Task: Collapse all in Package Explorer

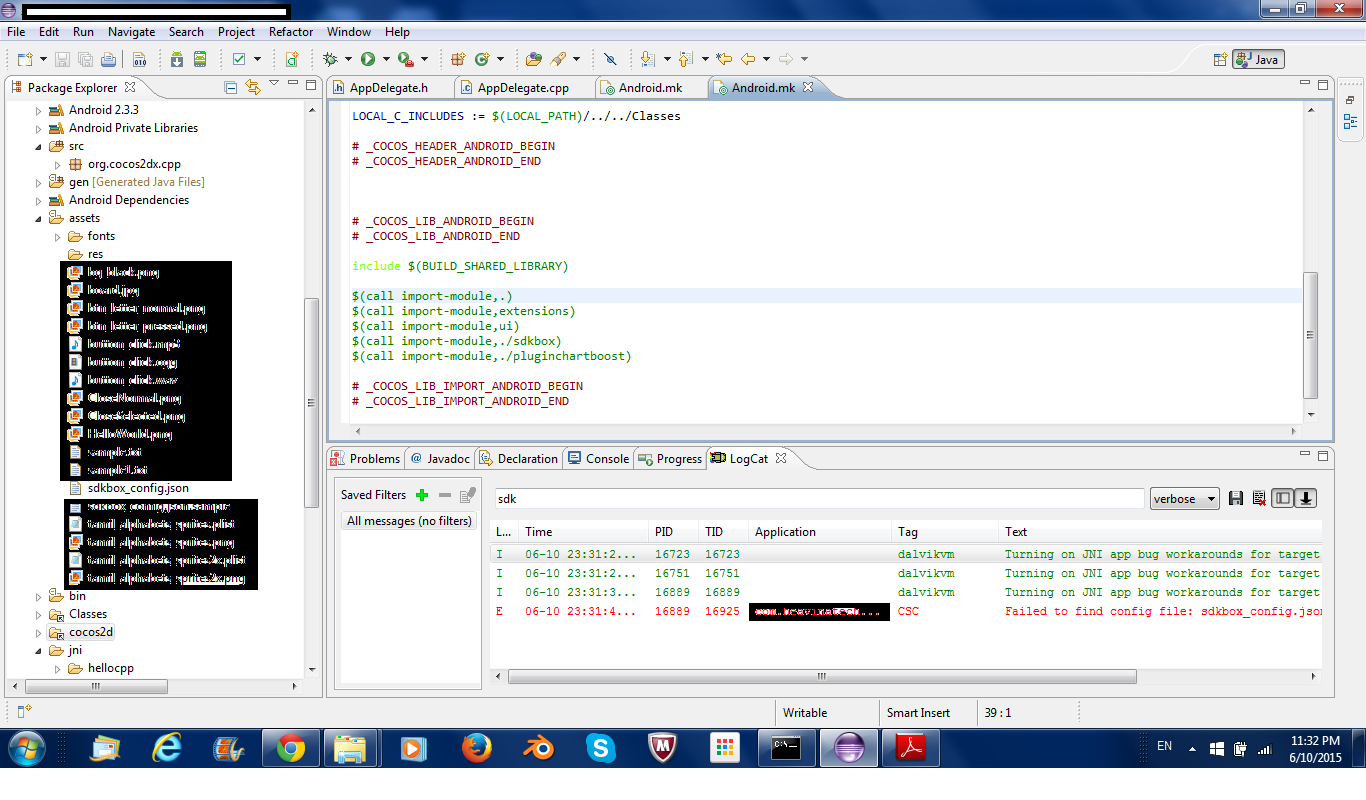Action: (x=231, y=87)
